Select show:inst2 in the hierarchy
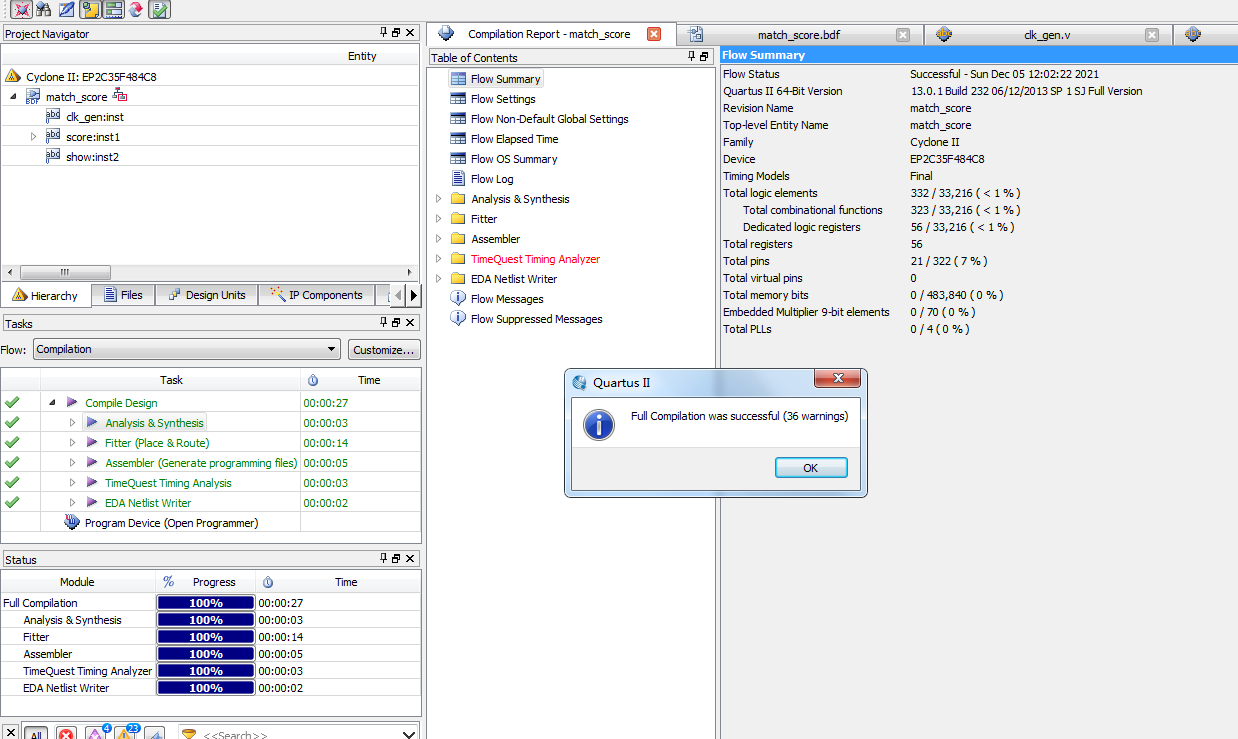 point(92,157)
